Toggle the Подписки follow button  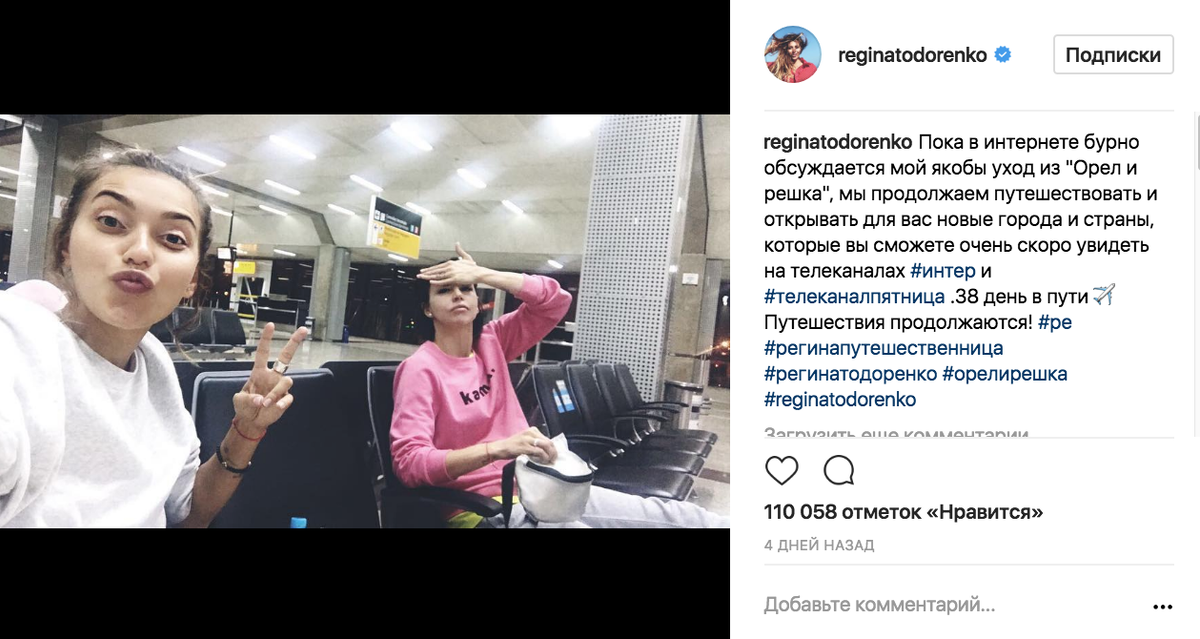click(1113, 55)
